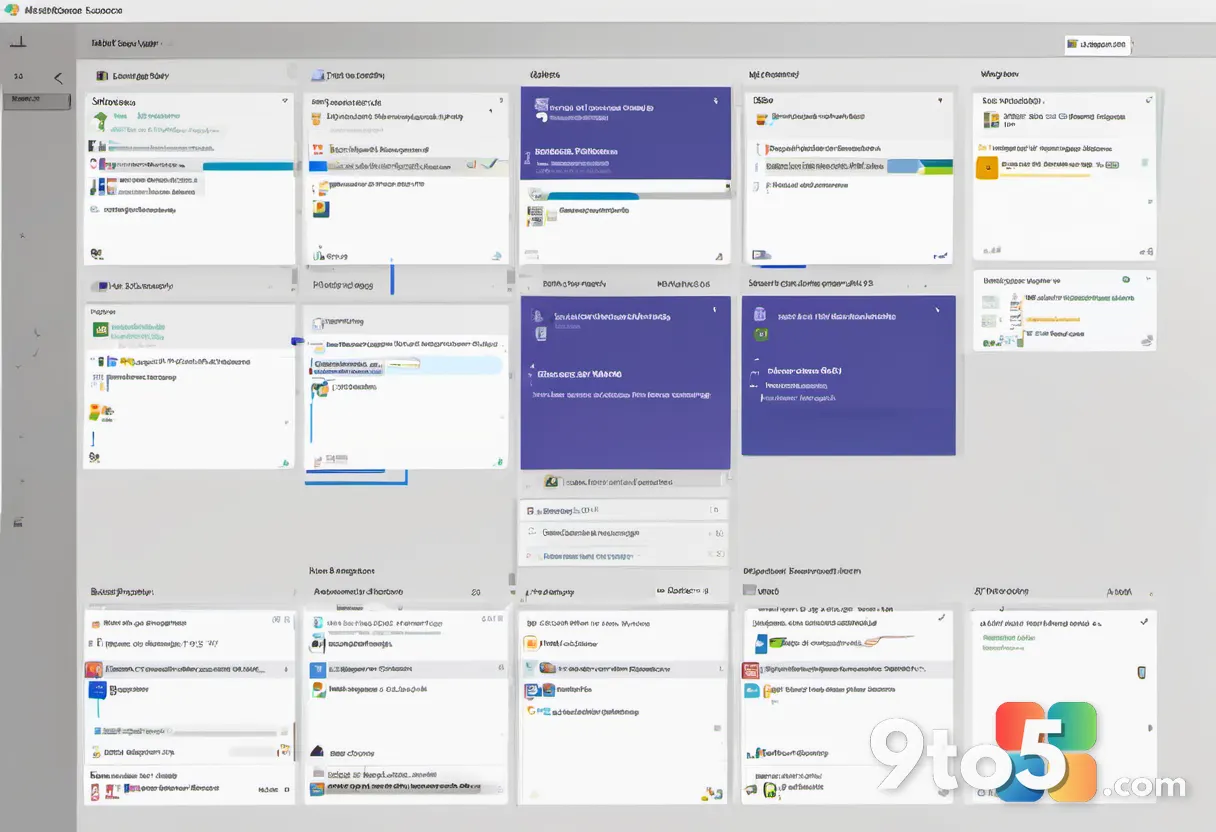Click the back chevron in the left sidebar

tap(57, 77)
